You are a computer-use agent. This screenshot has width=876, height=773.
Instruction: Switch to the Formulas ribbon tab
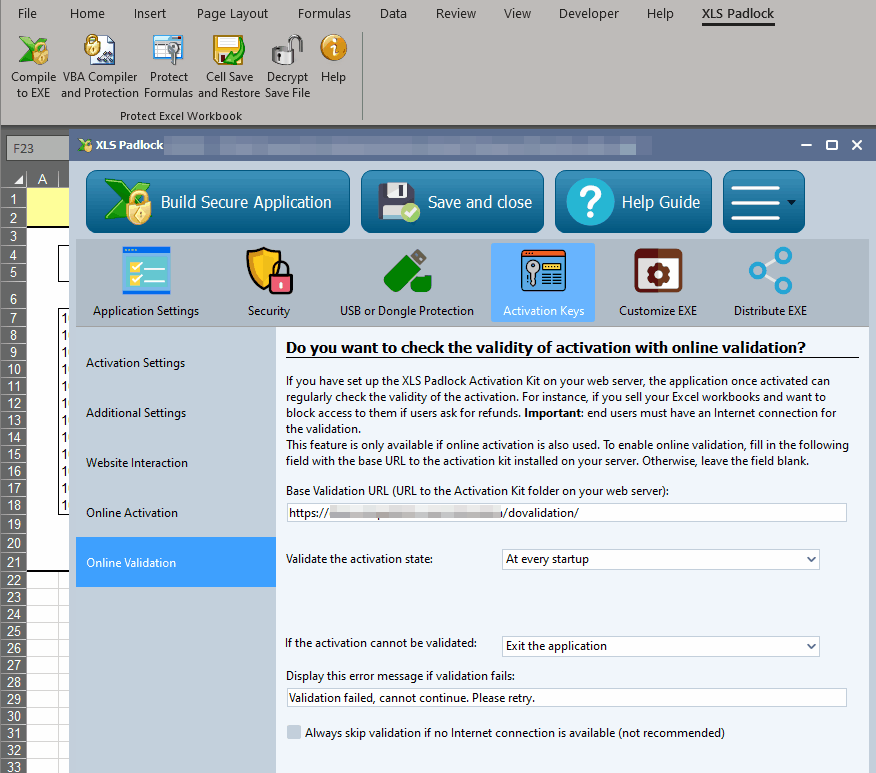click(x=324, y=14)
